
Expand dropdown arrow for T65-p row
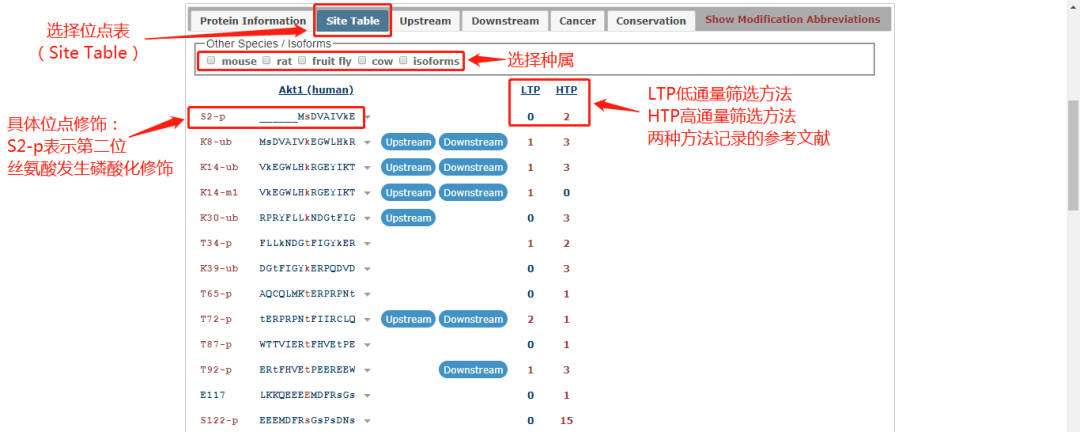[x=367, y=294]
